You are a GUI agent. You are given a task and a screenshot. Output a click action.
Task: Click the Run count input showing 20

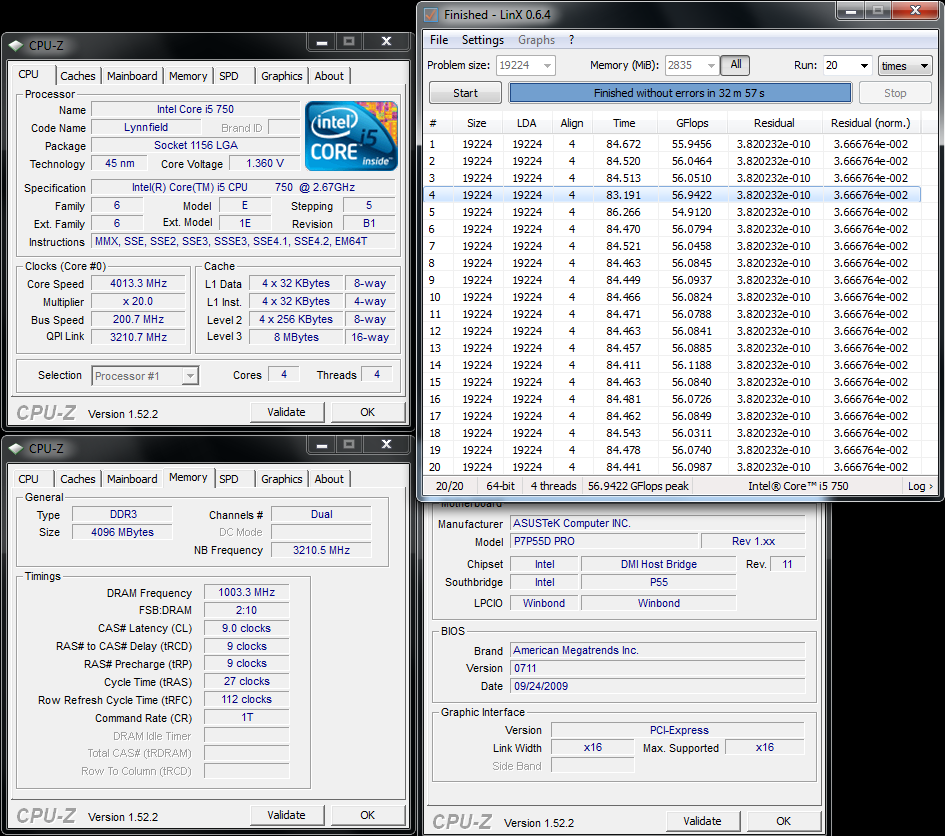pos(840,65)
